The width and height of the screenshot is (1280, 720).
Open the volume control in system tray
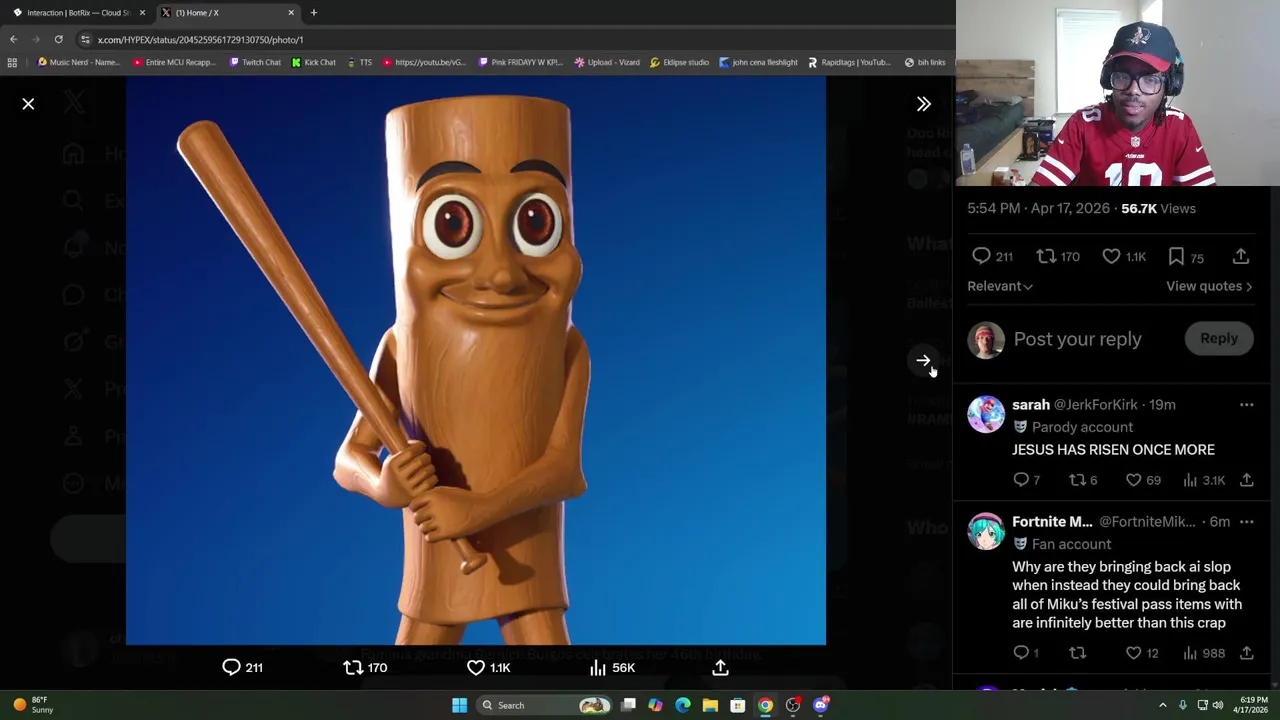tap(1218, 705)
